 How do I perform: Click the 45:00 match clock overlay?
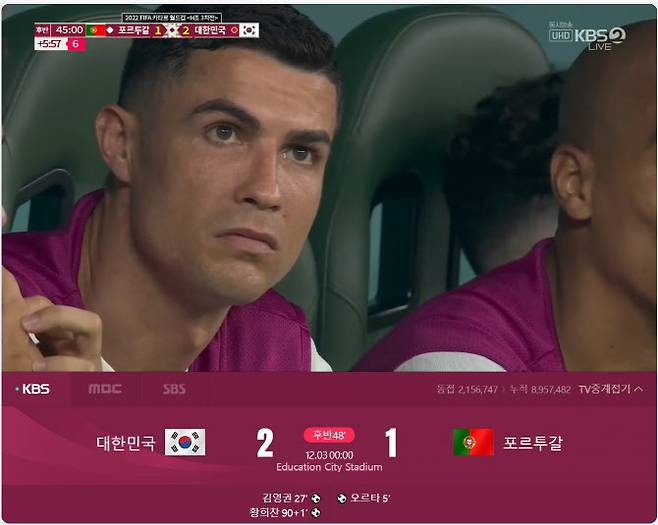coord(69,30)
